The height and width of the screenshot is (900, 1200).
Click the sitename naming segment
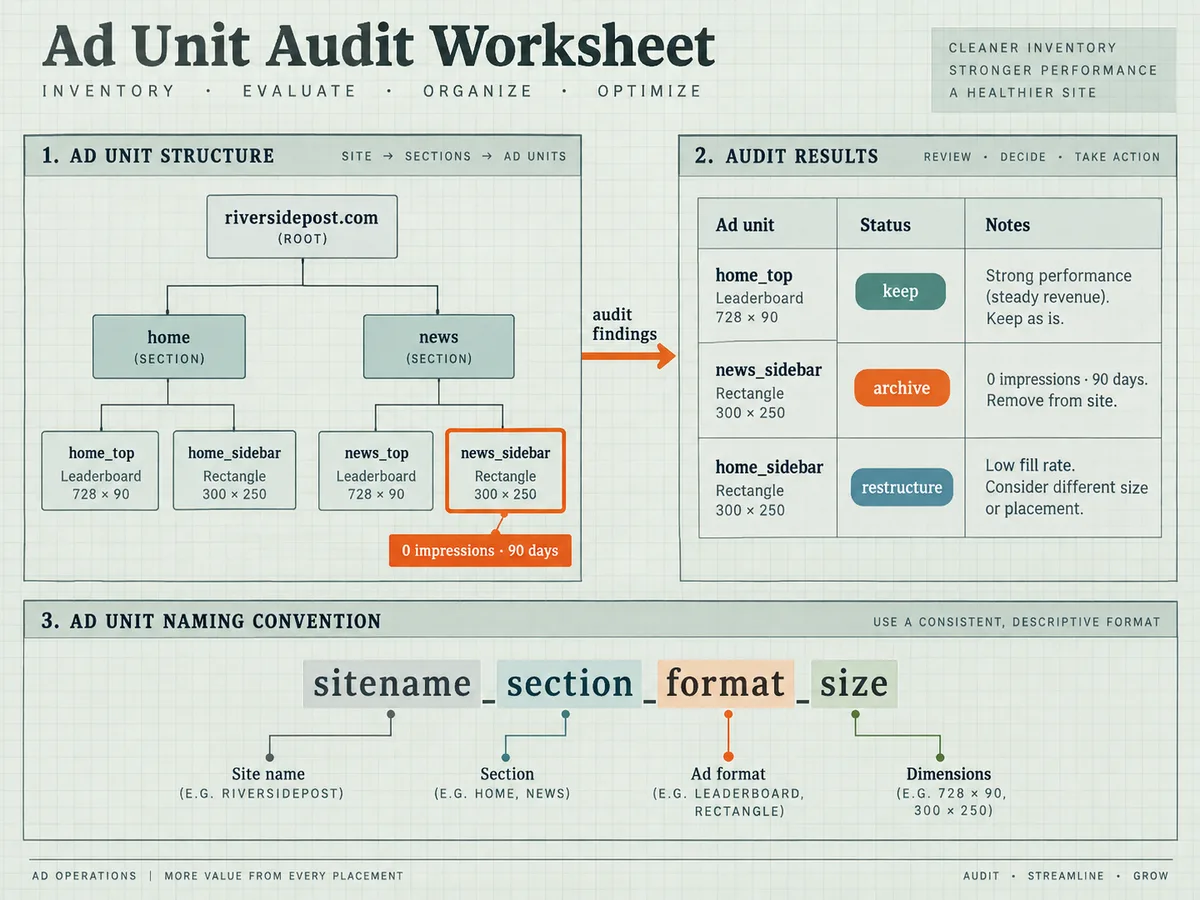[391, 683]
